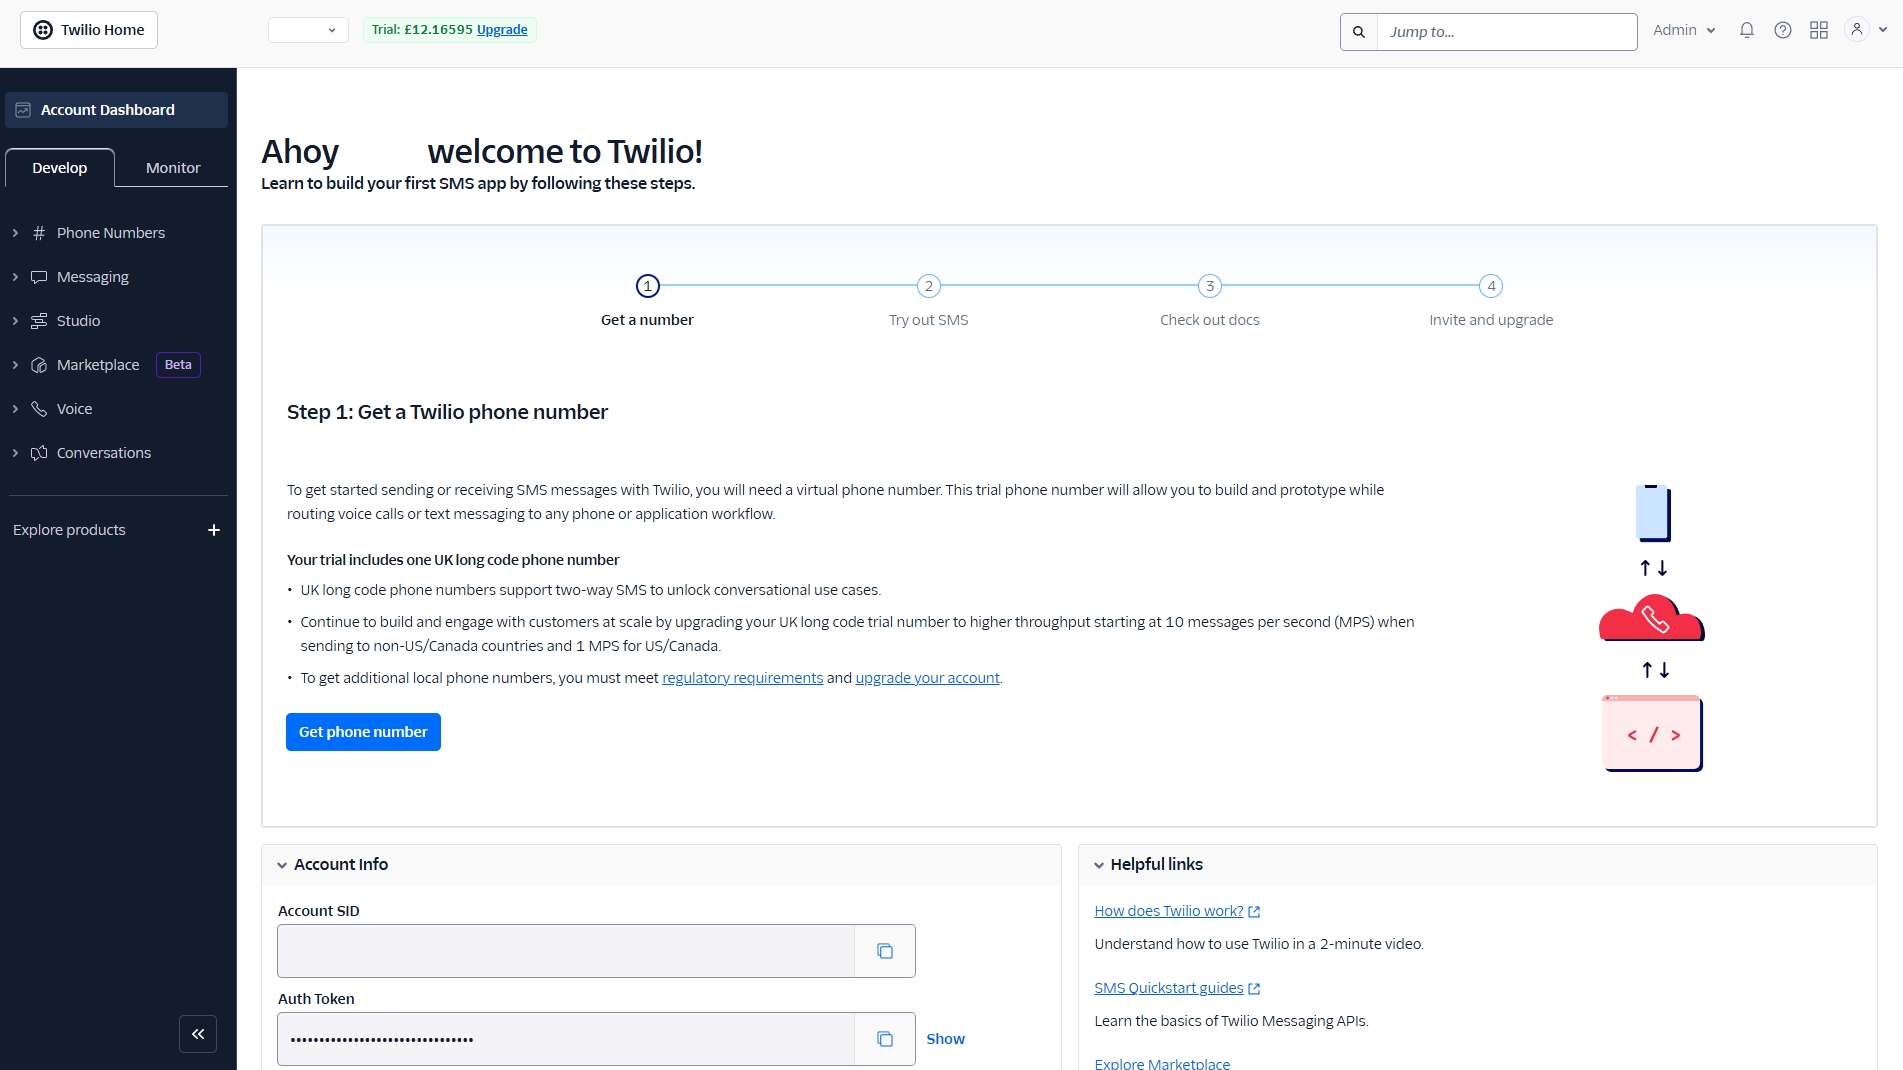Click in the Jump to search field

pyautogui.click(x=1506, y=32)
